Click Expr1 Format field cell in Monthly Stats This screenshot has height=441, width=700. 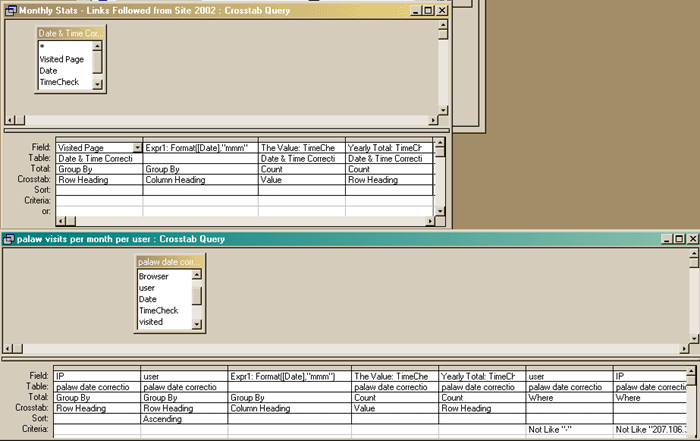(x=200, y=148)
